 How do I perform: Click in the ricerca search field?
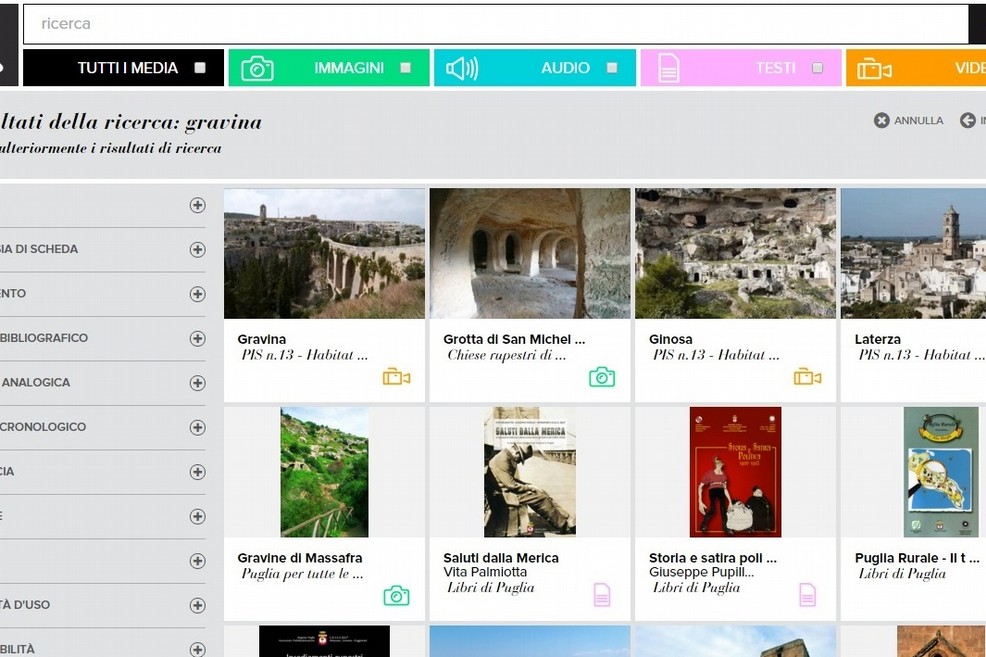(x=495, y=24)
